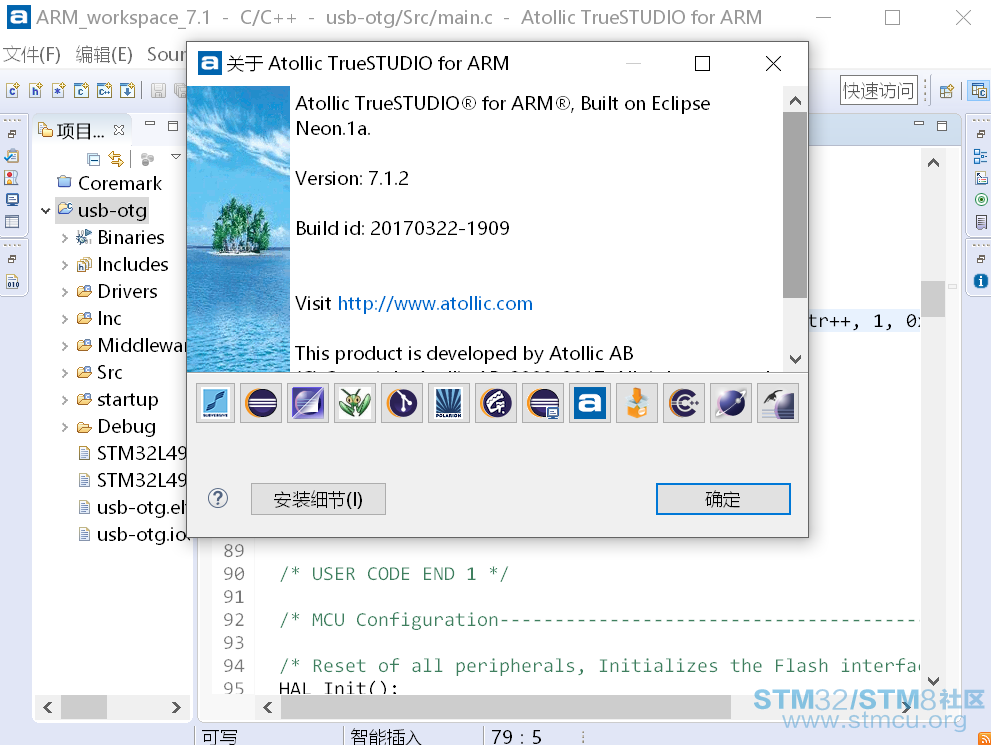The width and height of the screenshot is (991, 745).
Task: Open the perspective button next to Quick Access
Action: [x=946, y=91]
